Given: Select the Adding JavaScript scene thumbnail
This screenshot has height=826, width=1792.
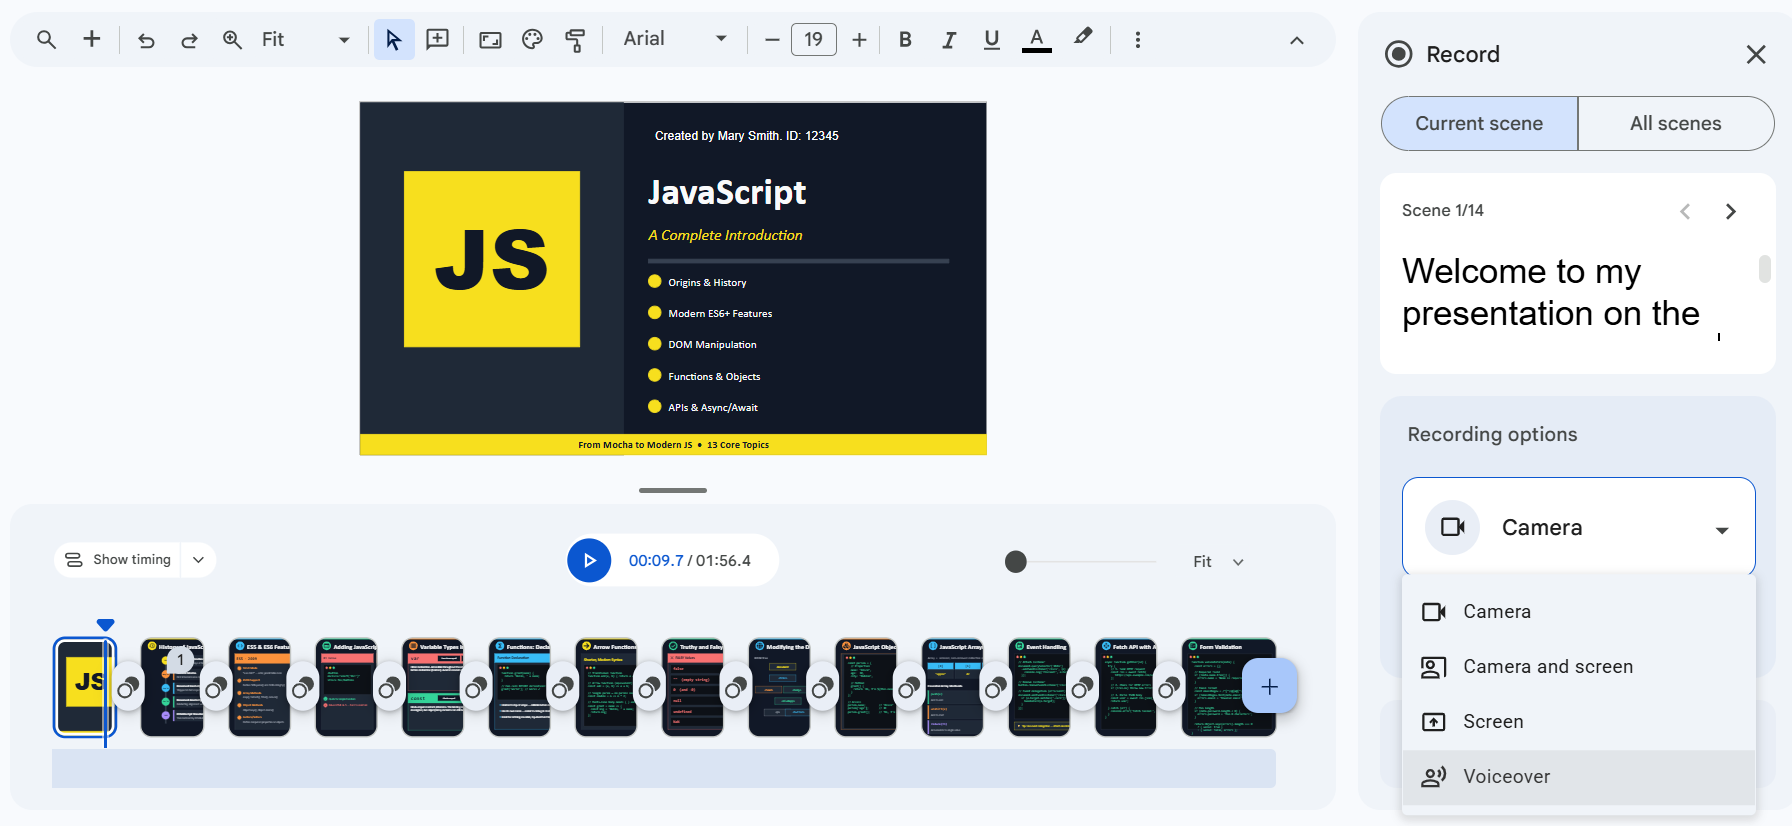Looking at the screenshot, I should [346, 687].
